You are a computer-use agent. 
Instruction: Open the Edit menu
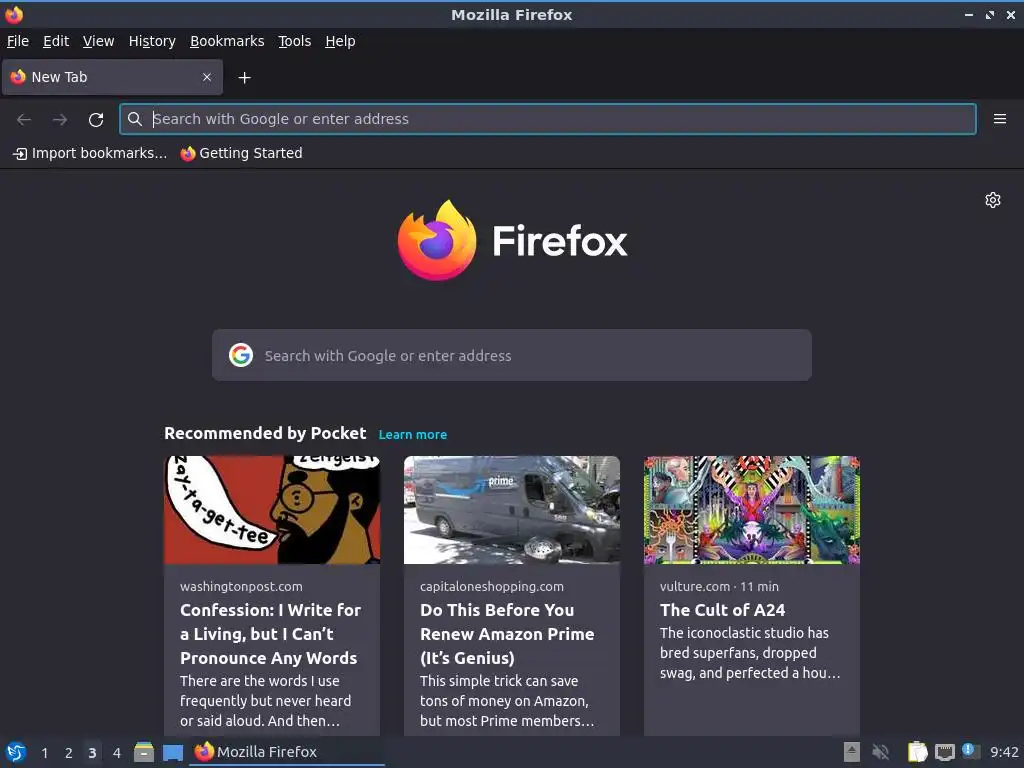(x=56, y=41)
